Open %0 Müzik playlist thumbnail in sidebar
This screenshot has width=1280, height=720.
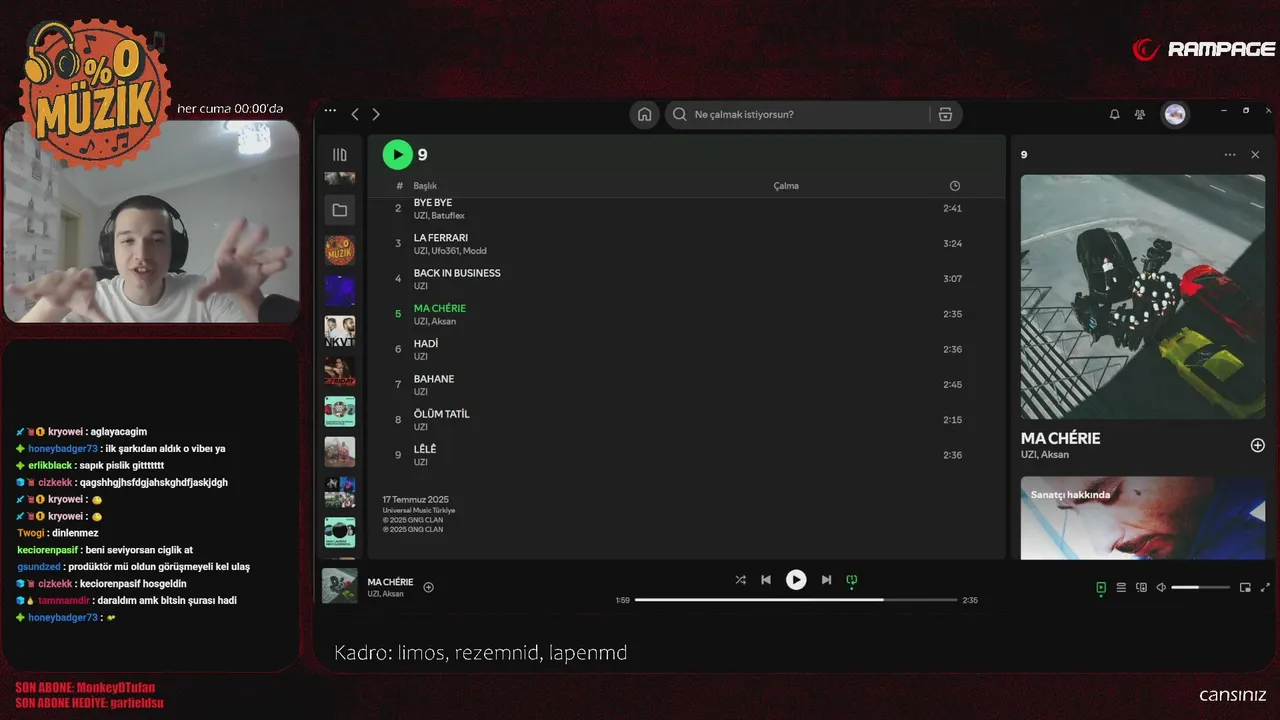pyautogui.click(x=340, y=250)
